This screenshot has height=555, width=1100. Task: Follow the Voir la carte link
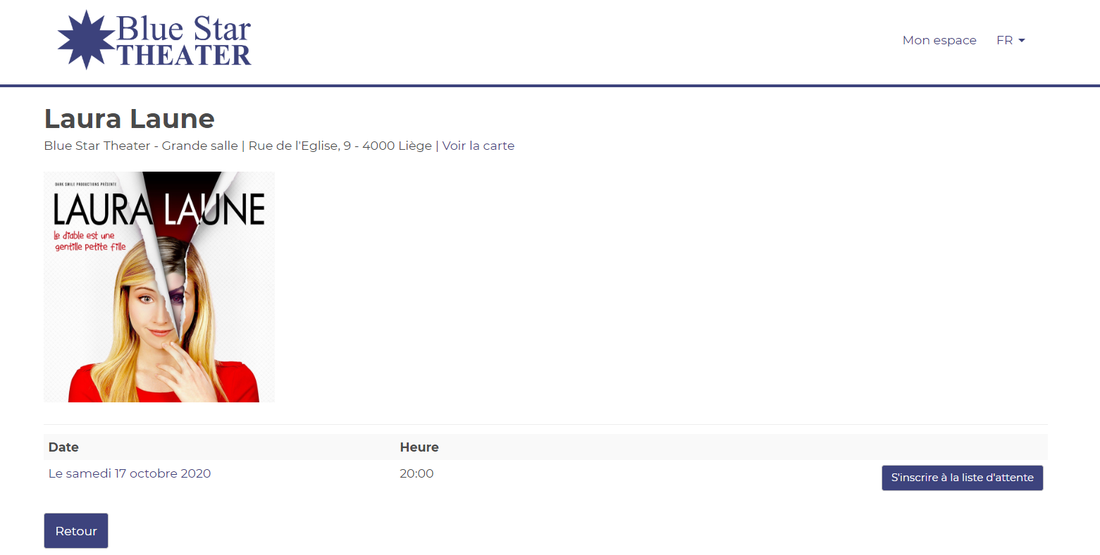pyautogui.click(x=478, y=146)
